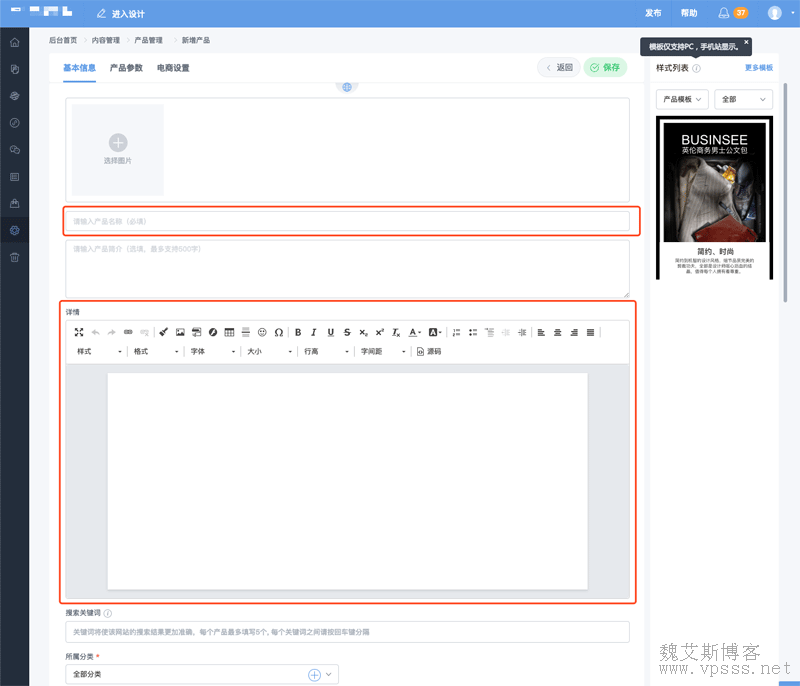Open the text color picker in toolbar
The width and height of the screenshot is (800, 686).
click(415, 332)
